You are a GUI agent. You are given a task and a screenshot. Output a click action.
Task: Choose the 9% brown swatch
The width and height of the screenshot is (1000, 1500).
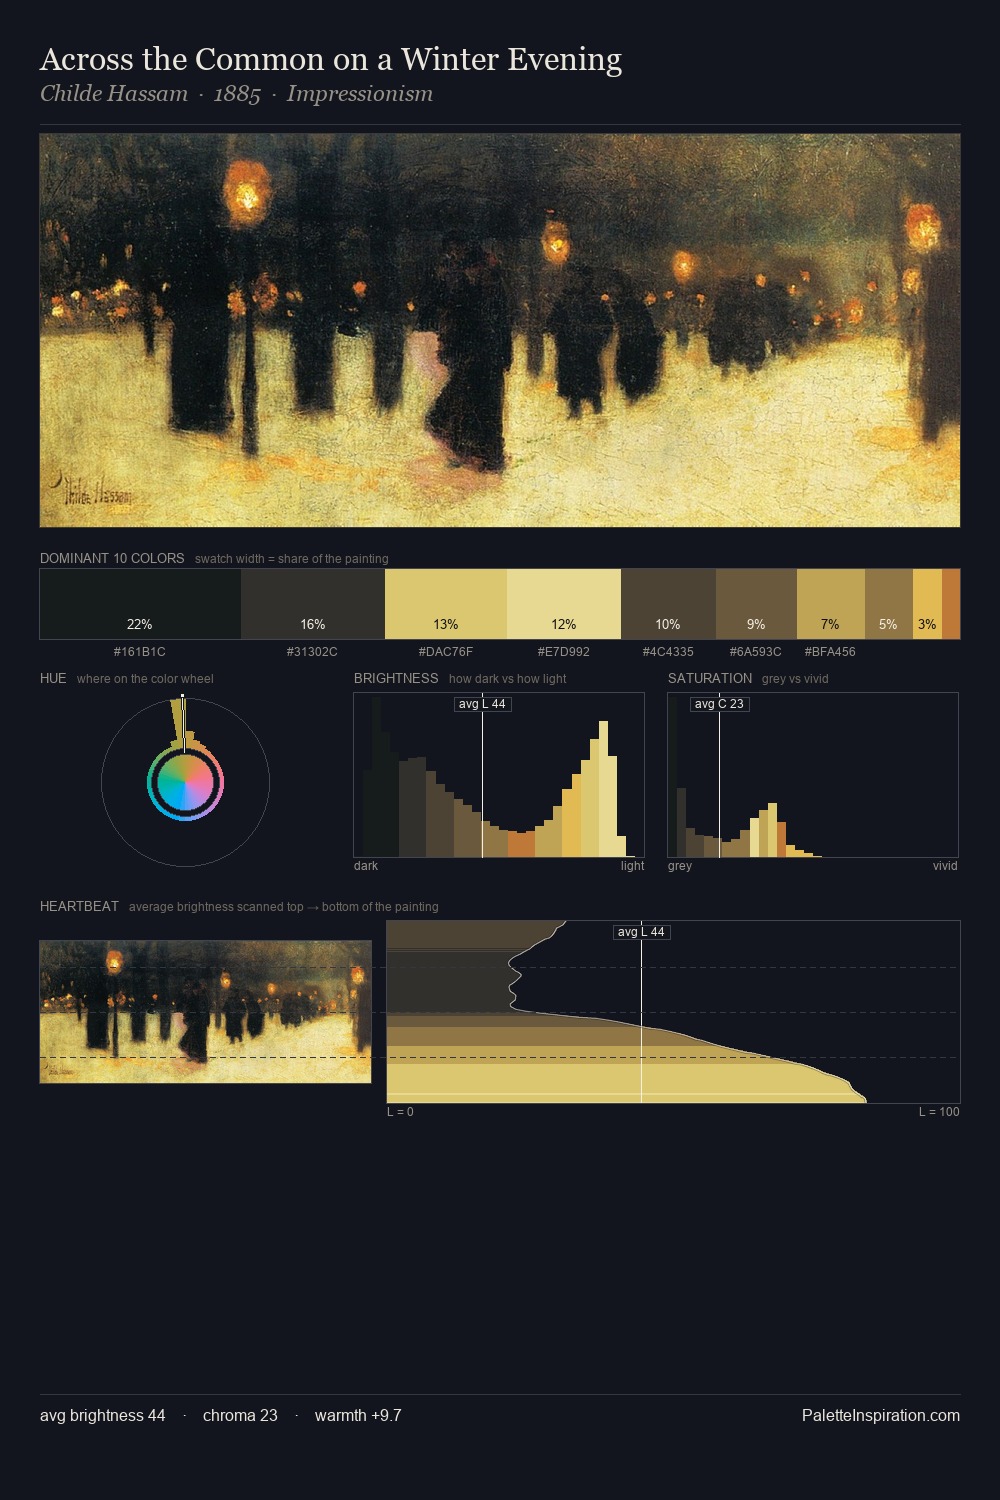[756, 604]
